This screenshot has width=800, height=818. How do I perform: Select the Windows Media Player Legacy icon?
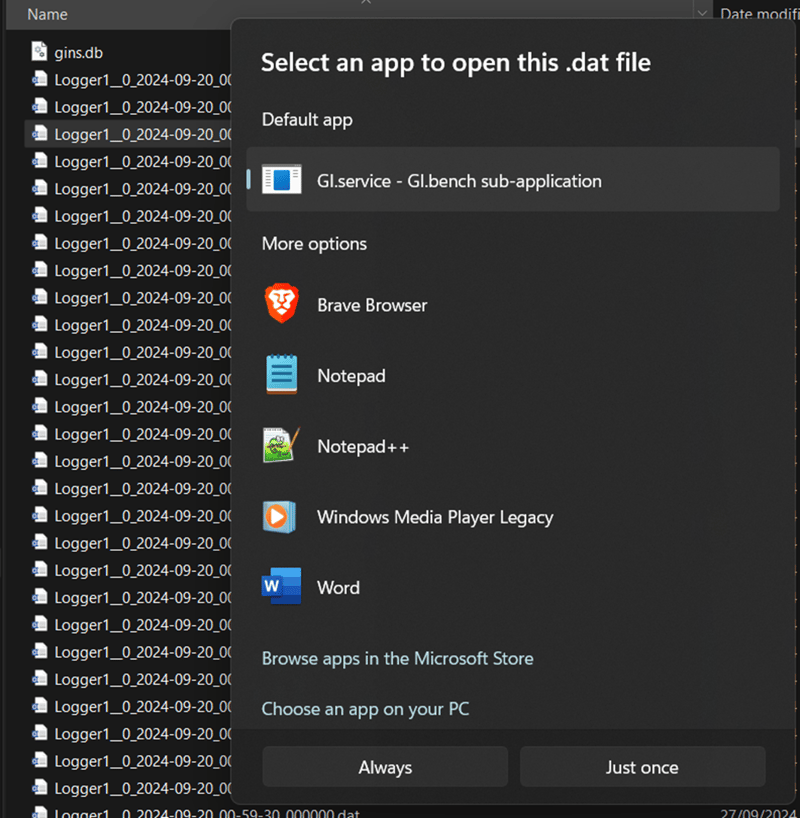click(281, 517)
